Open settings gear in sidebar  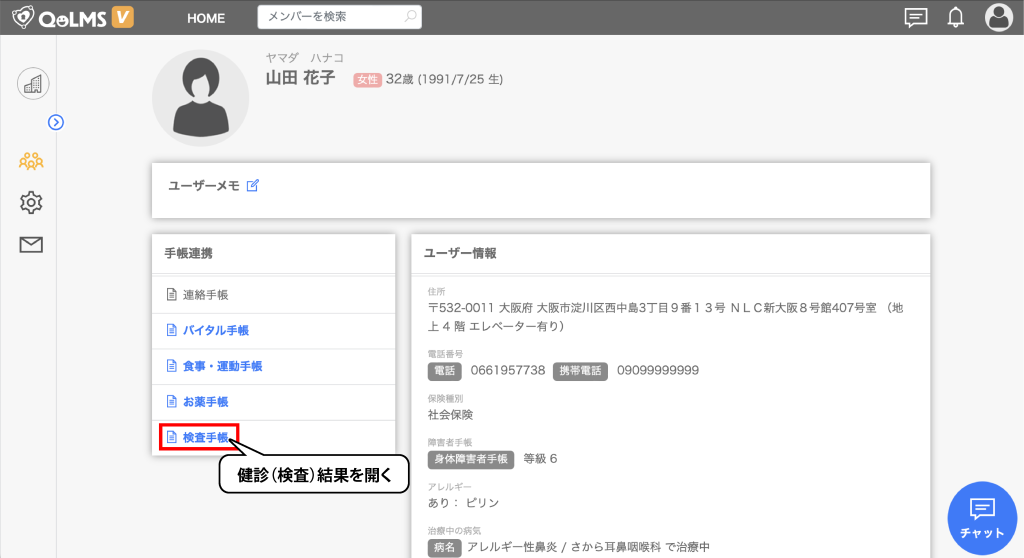[31, 203]
